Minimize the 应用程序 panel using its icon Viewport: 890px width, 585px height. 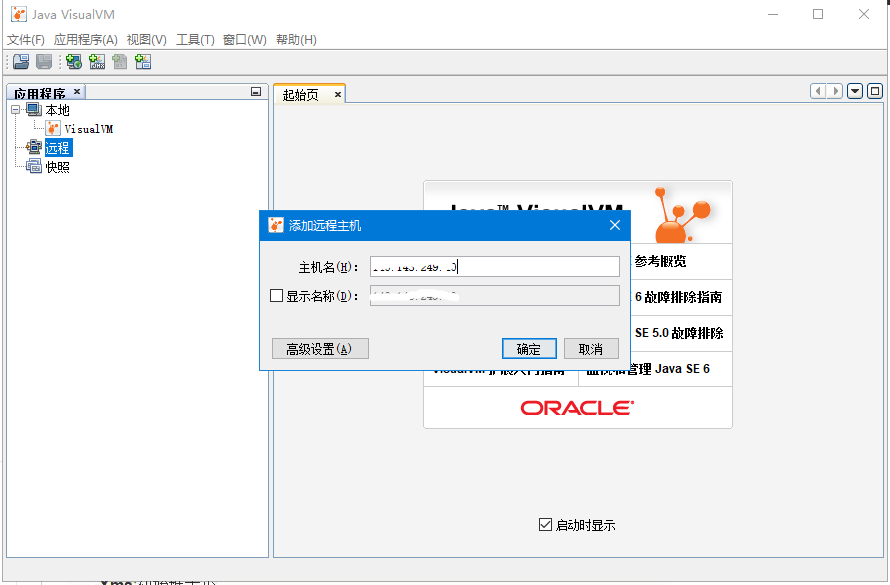tap(256, 92)
